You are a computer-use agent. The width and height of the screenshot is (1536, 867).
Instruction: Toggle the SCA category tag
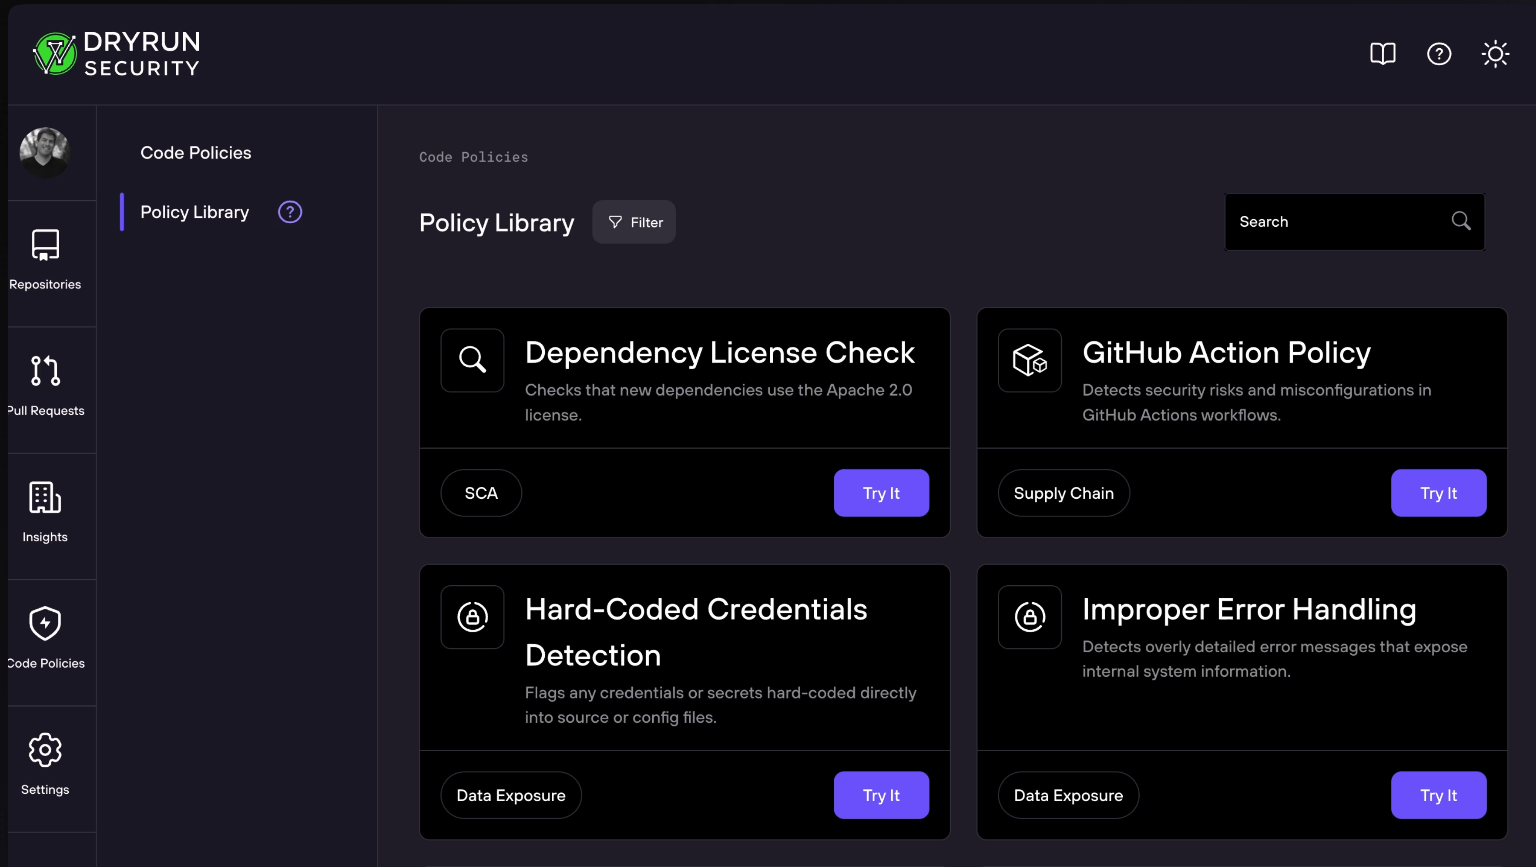click(x=481, y=493)
